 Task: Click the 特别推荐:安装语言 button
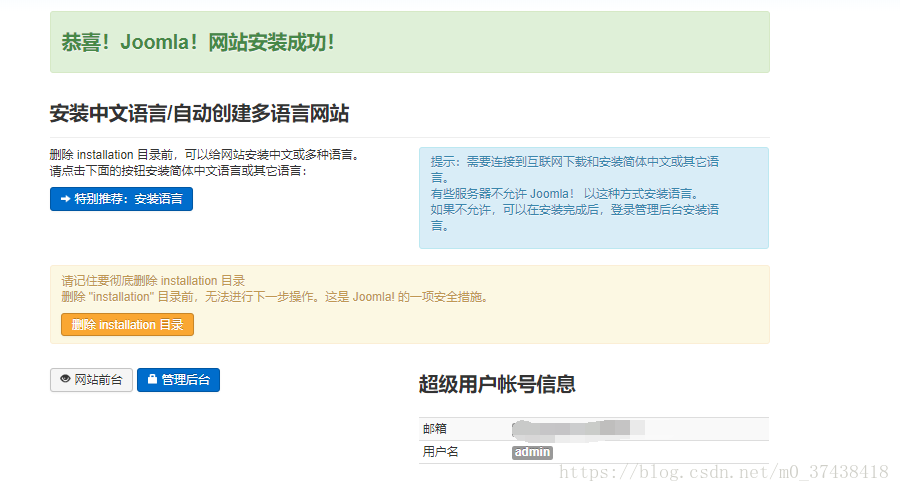(121, 199)
